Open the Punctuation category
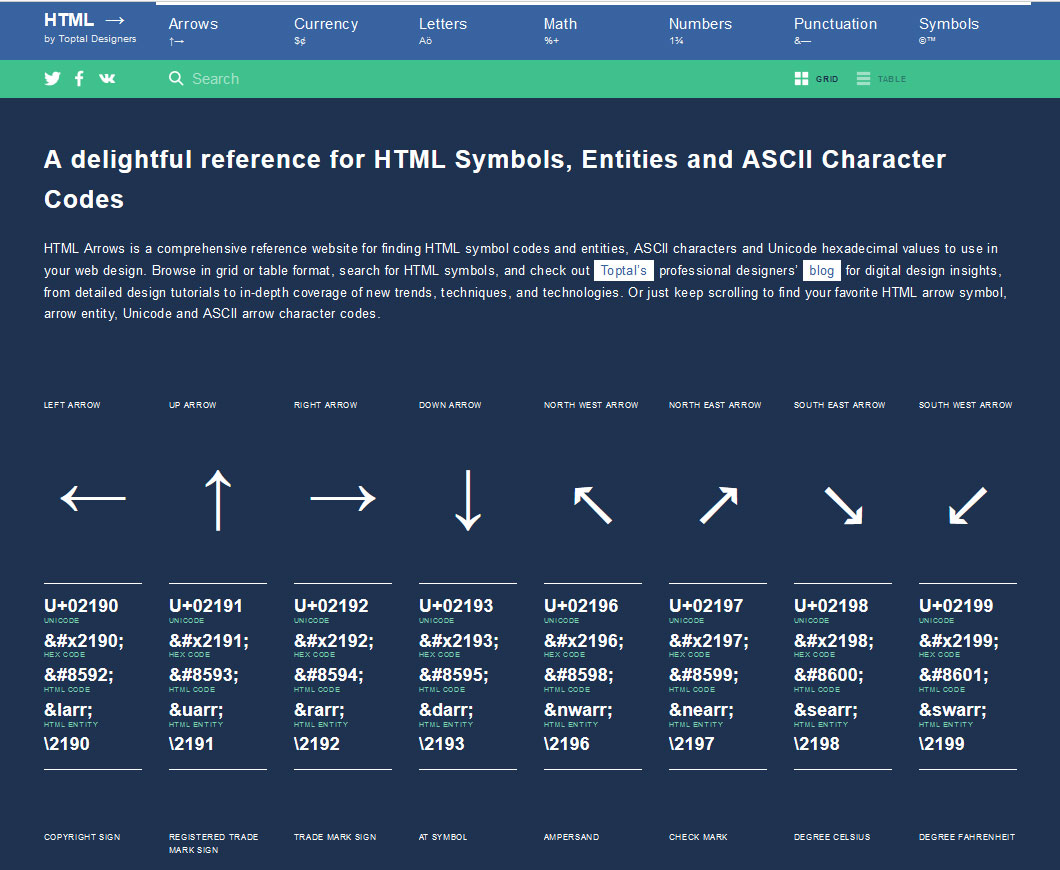The width and height of the screenshot is (1060, 870). (x=835, y=30)
